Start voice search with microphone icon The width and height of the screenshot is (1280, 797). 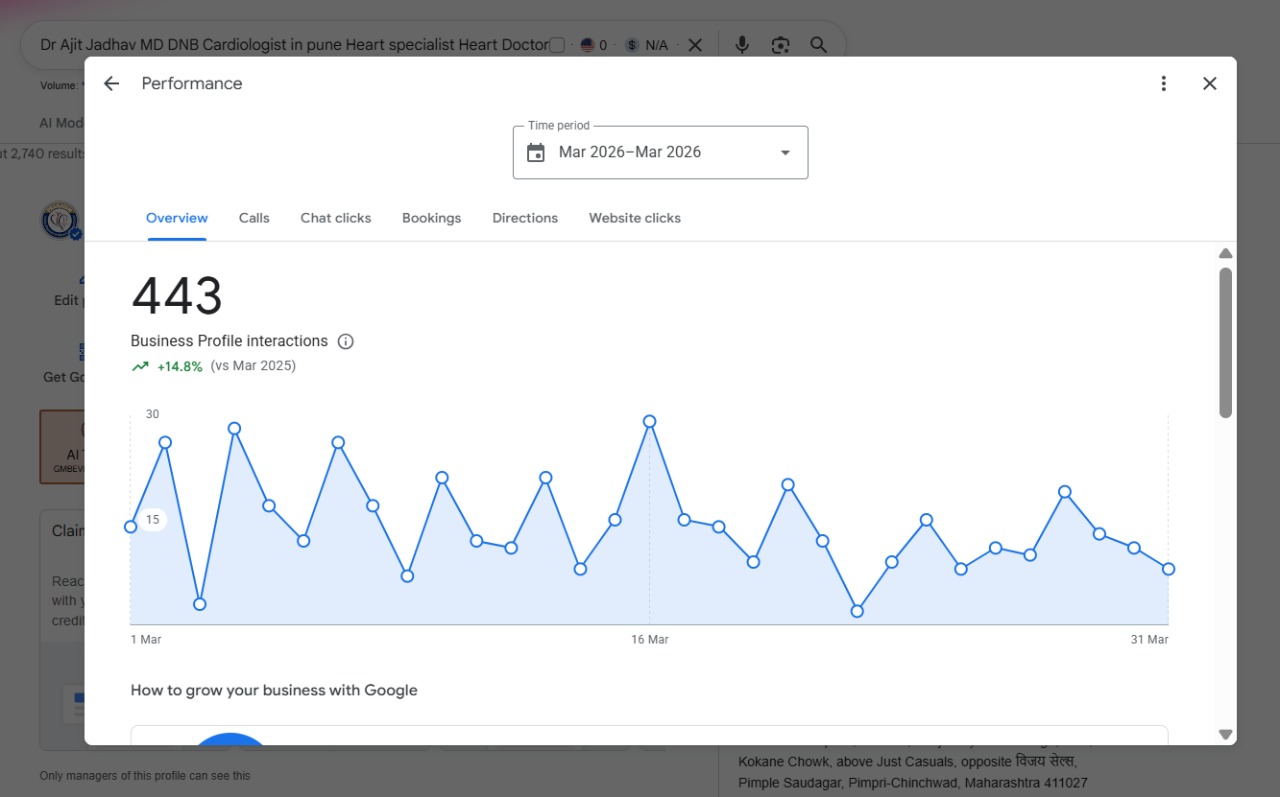742,45
